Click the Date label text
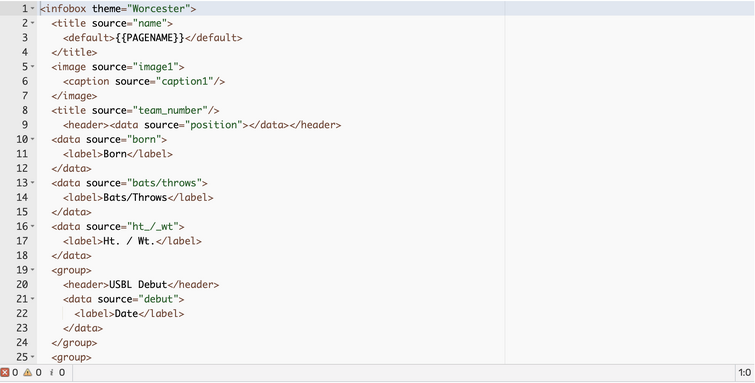The height and width of the screenshot is (383, 755). 127,313
